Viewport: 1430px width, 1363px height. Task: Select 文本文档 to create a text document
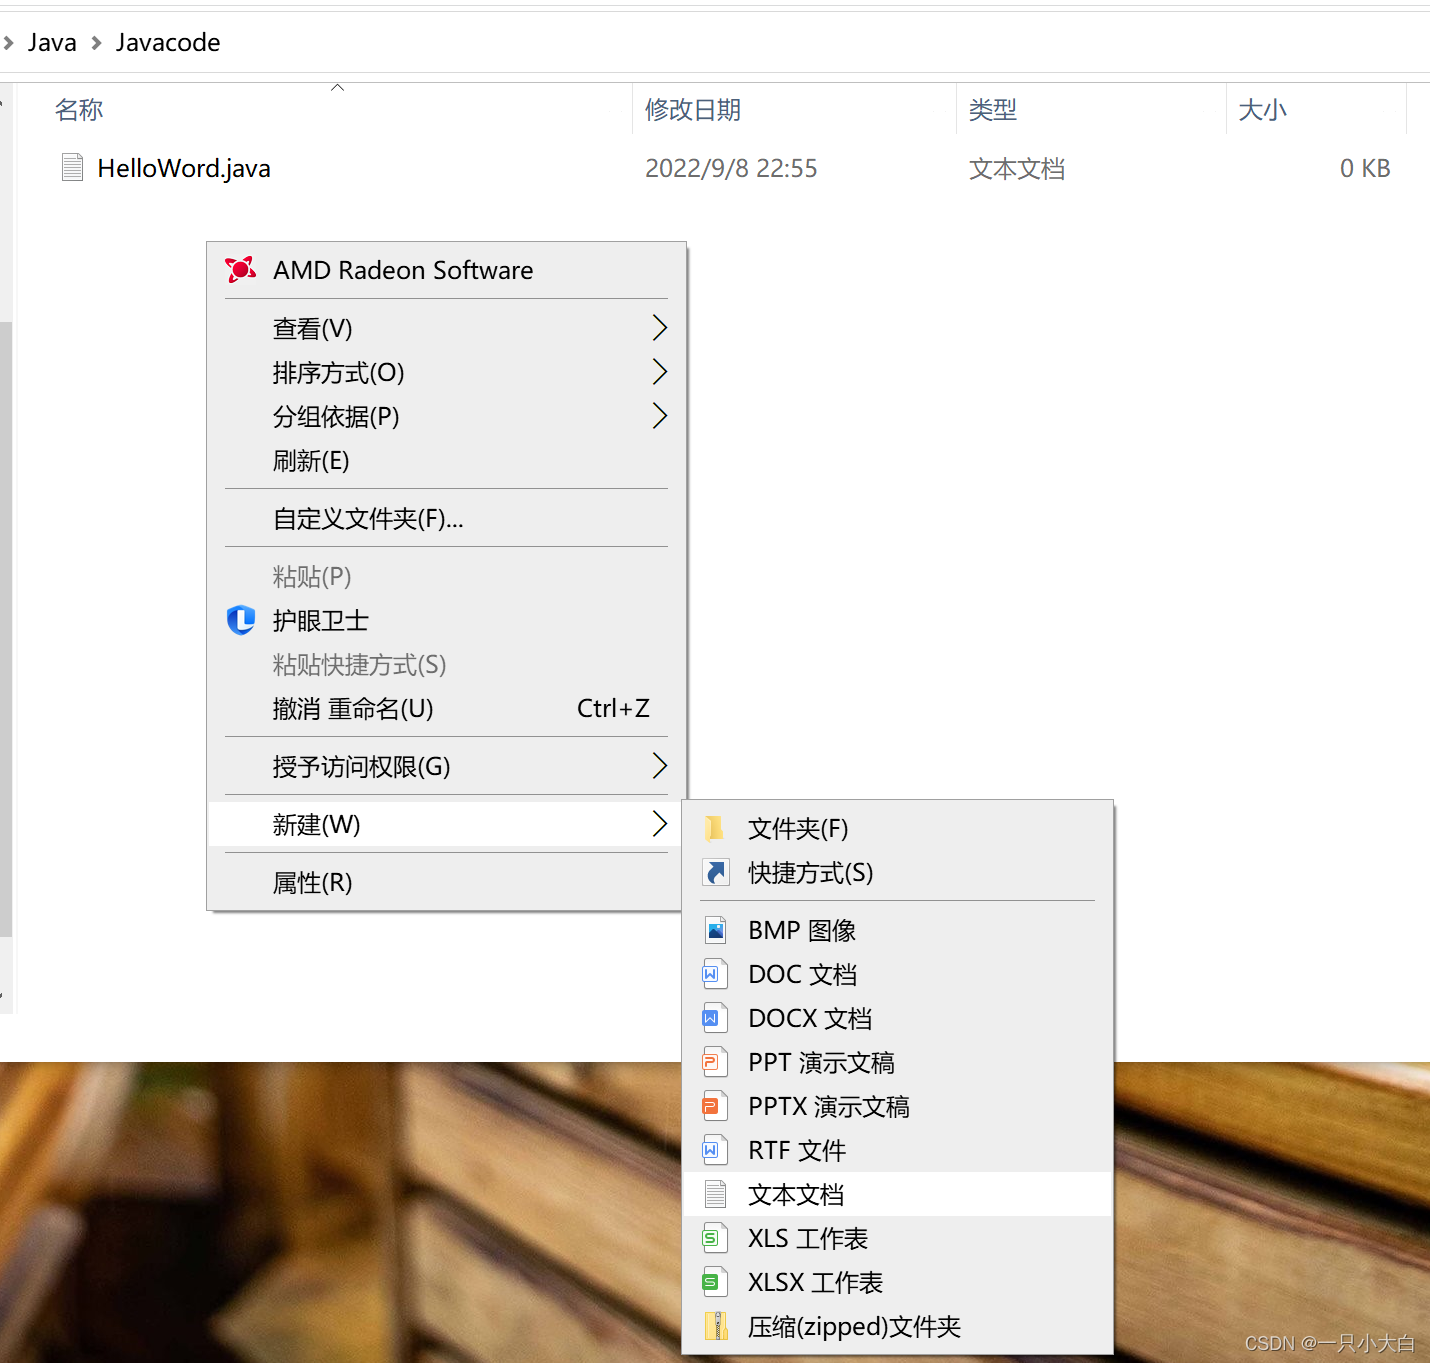coord(795,1194)
